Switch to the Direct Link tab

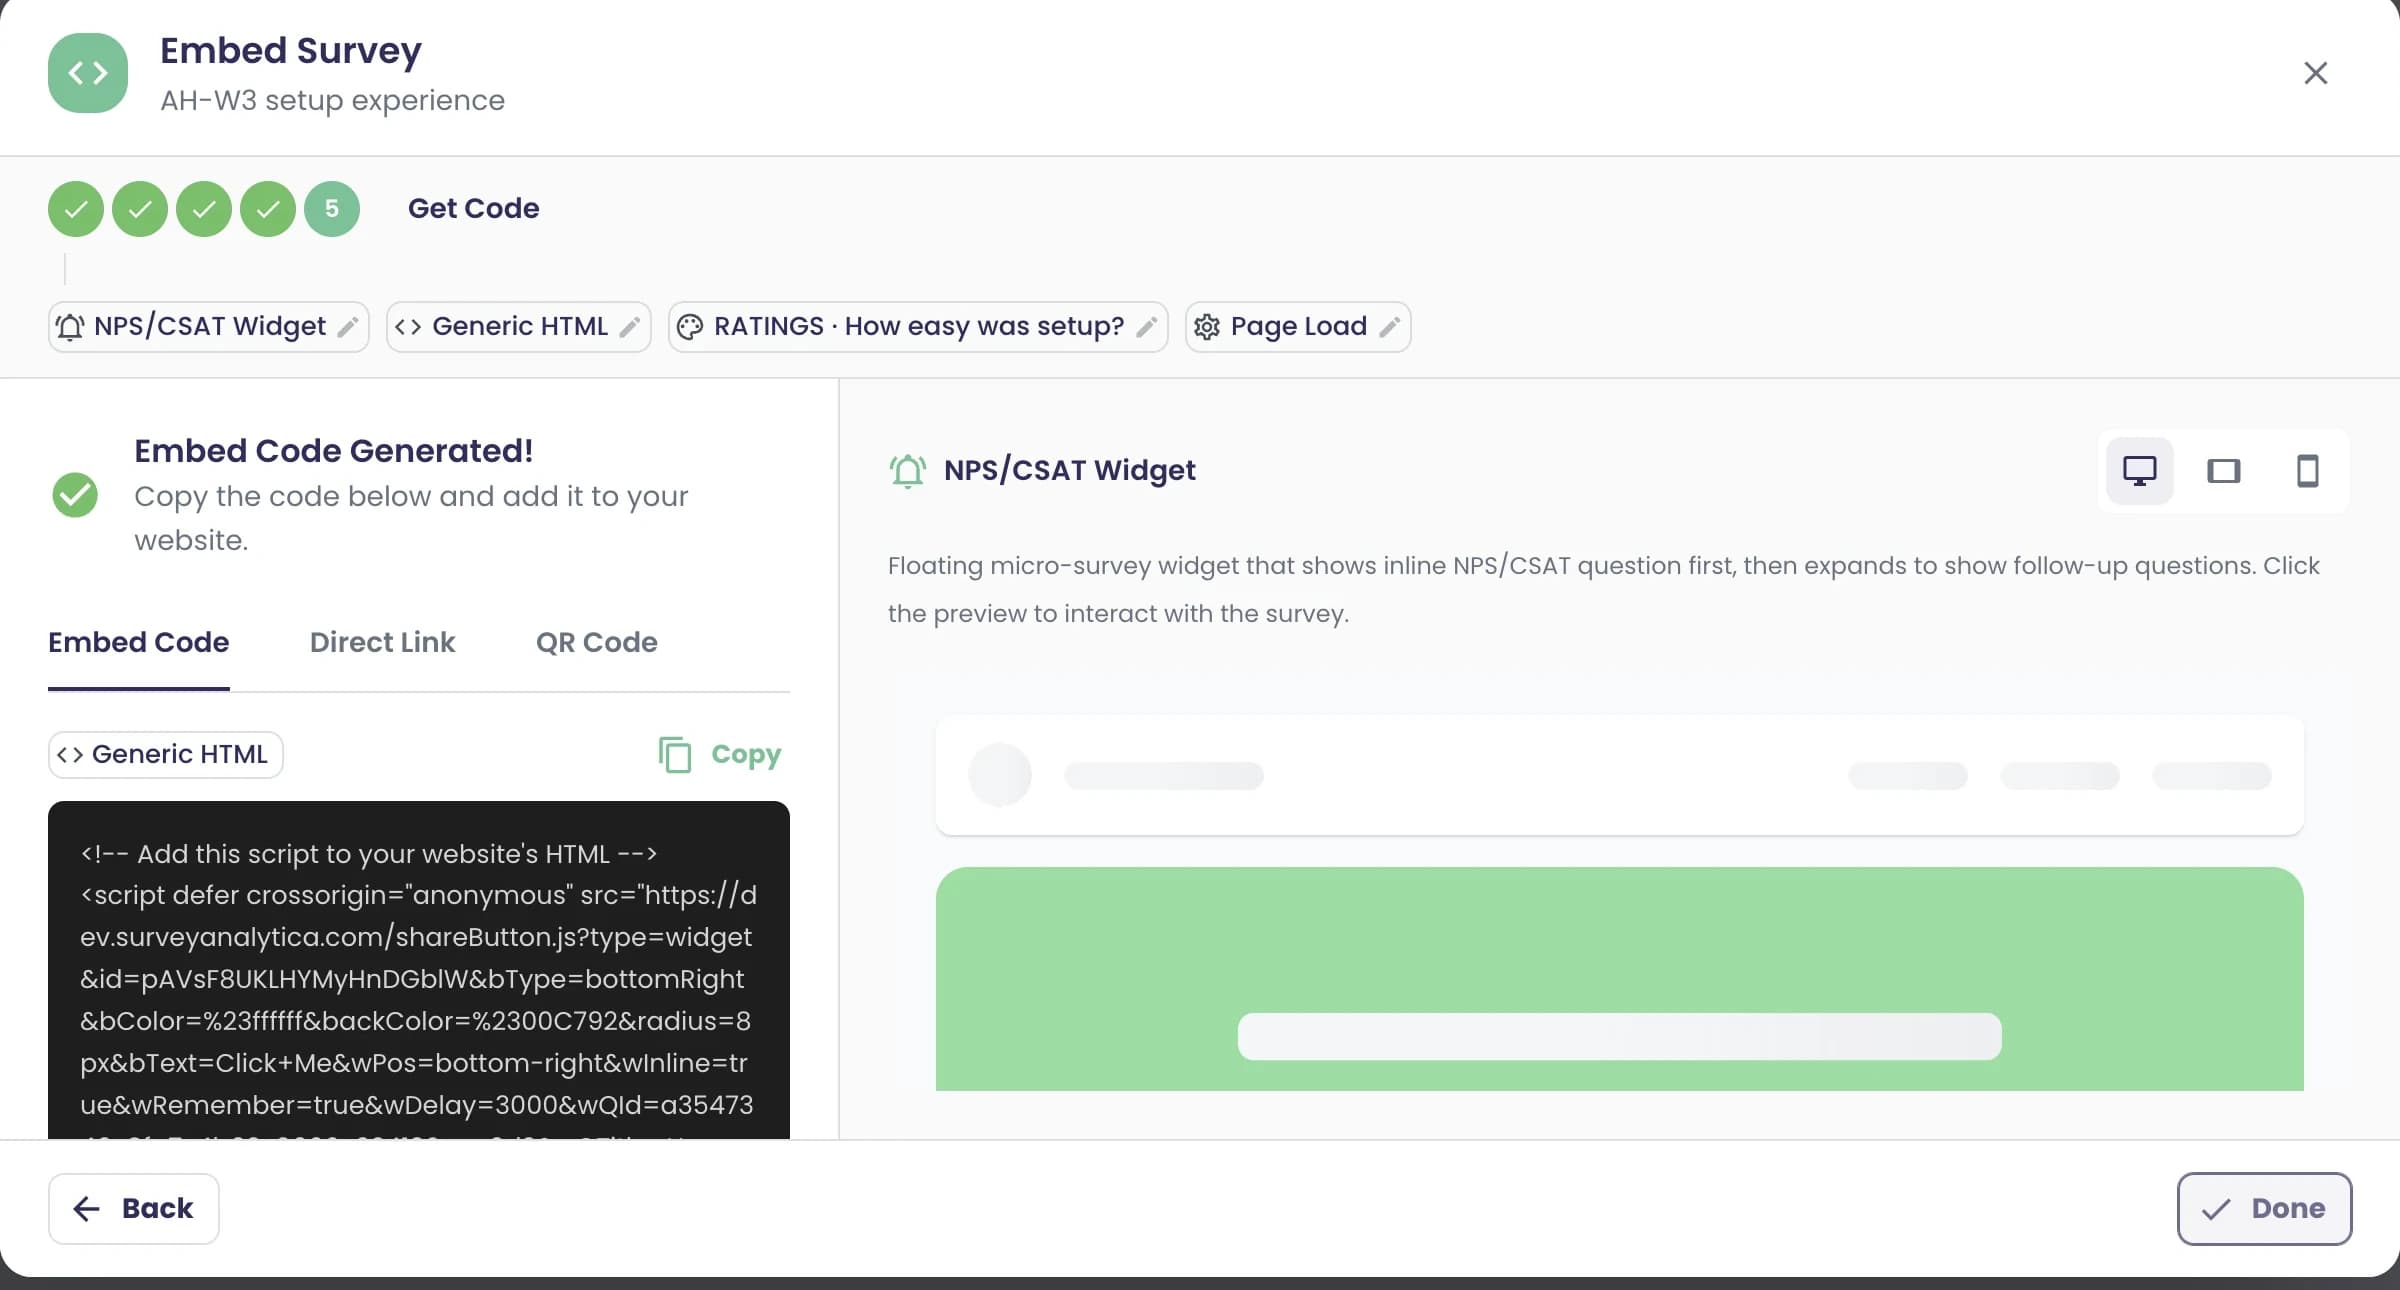click(x=382, y=643)
